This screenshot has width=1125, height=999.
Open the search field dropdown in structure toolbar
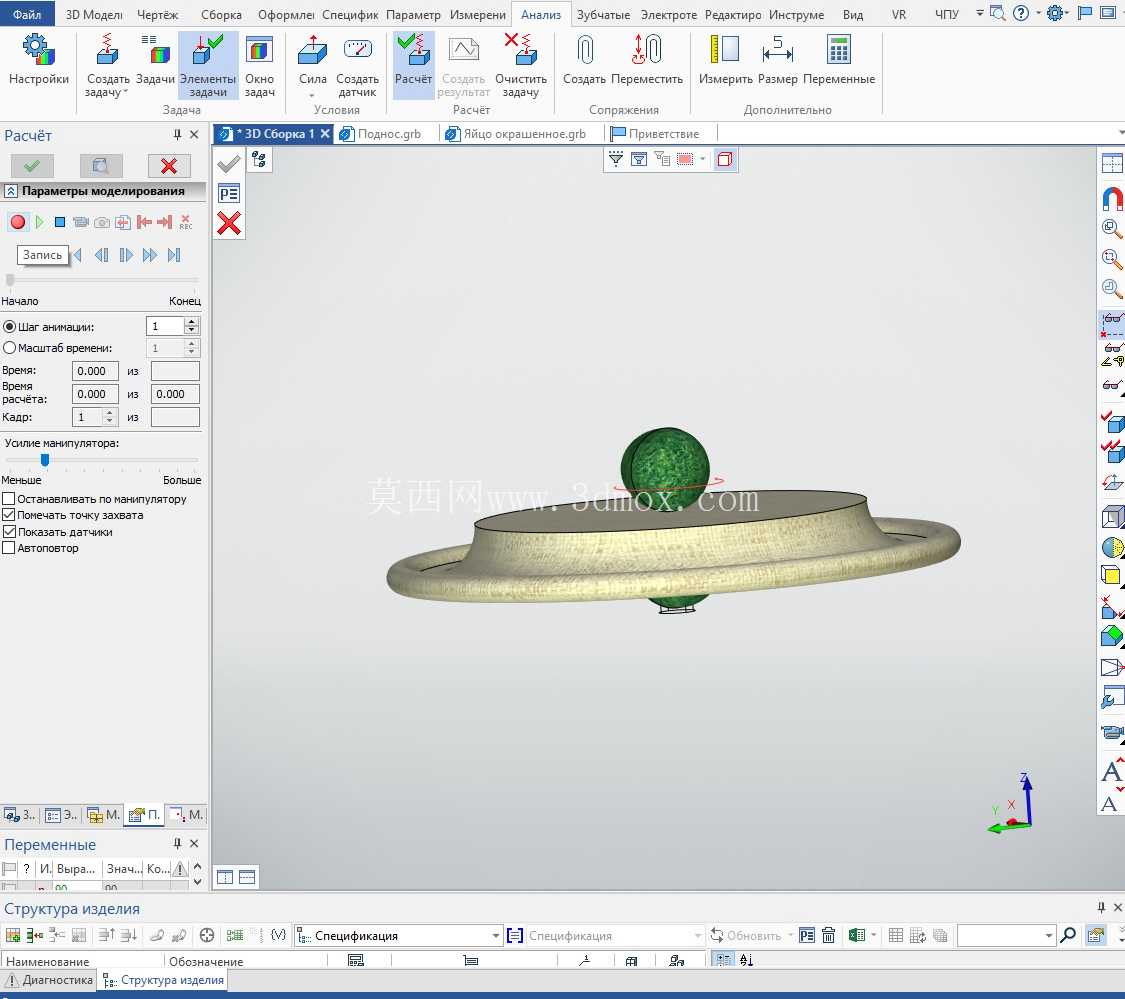tap(1048, 936)
